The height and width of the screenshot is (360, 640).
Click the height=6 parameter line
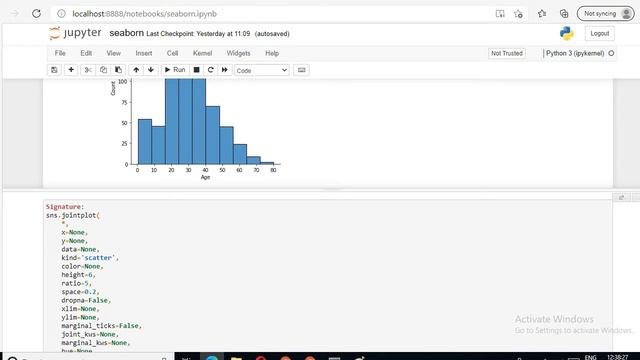(78, 275)
